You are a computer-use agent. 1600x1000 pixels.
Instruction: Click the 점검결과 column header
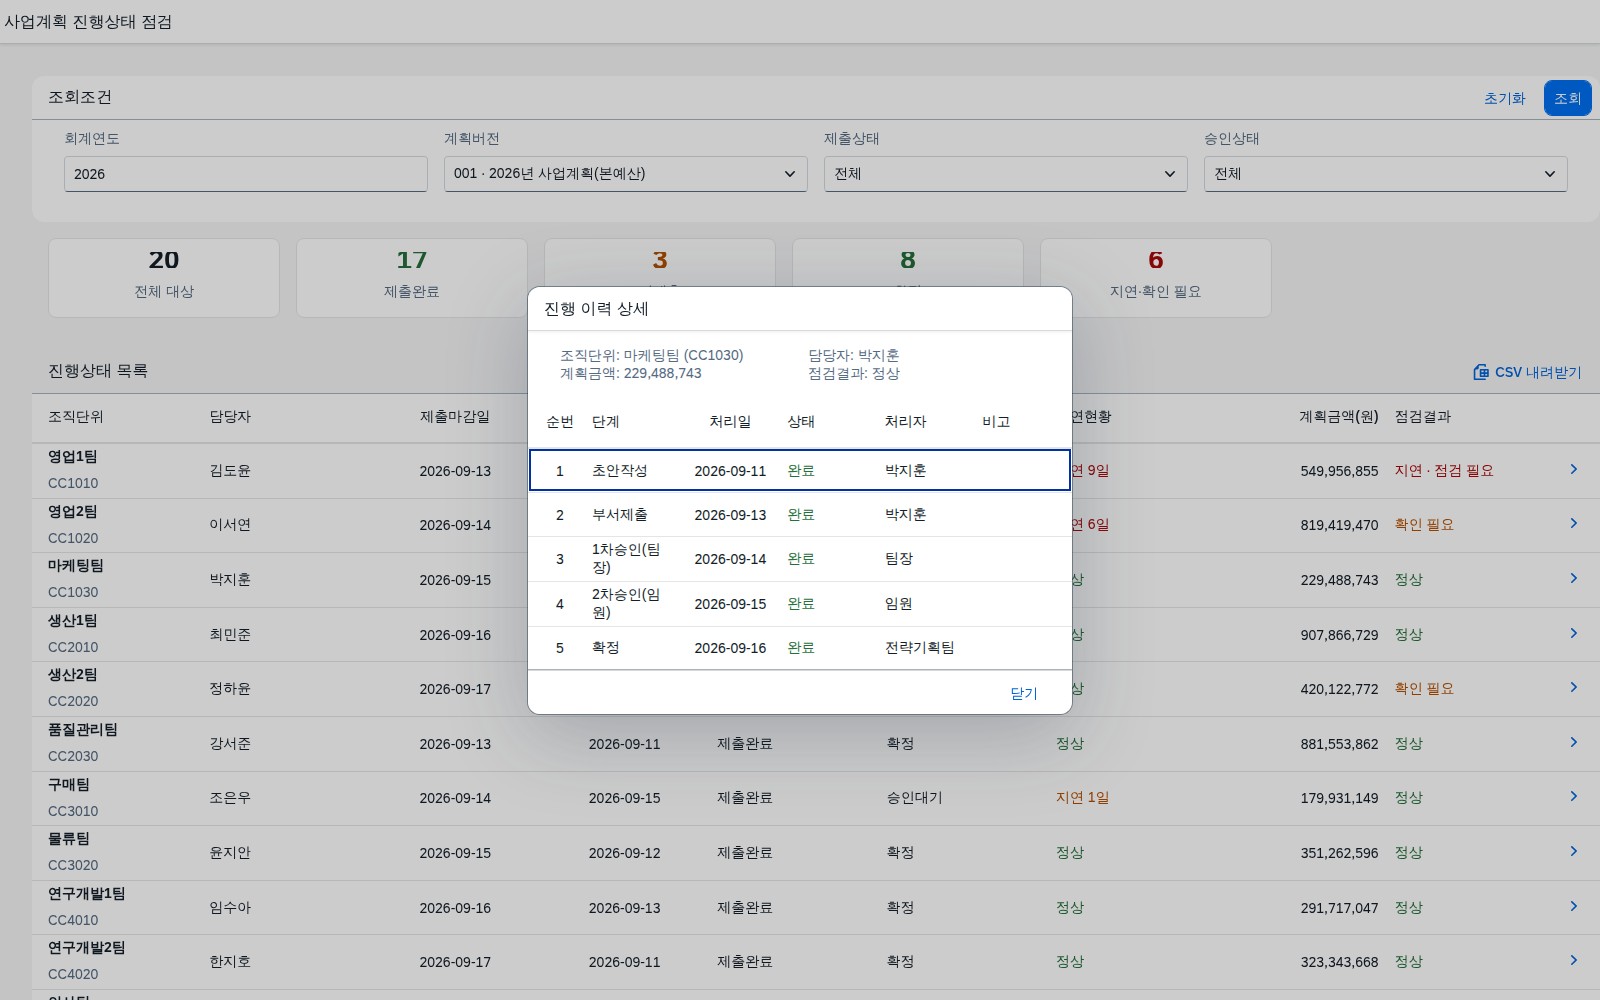pyautogui.click(x=1423, y=417)
